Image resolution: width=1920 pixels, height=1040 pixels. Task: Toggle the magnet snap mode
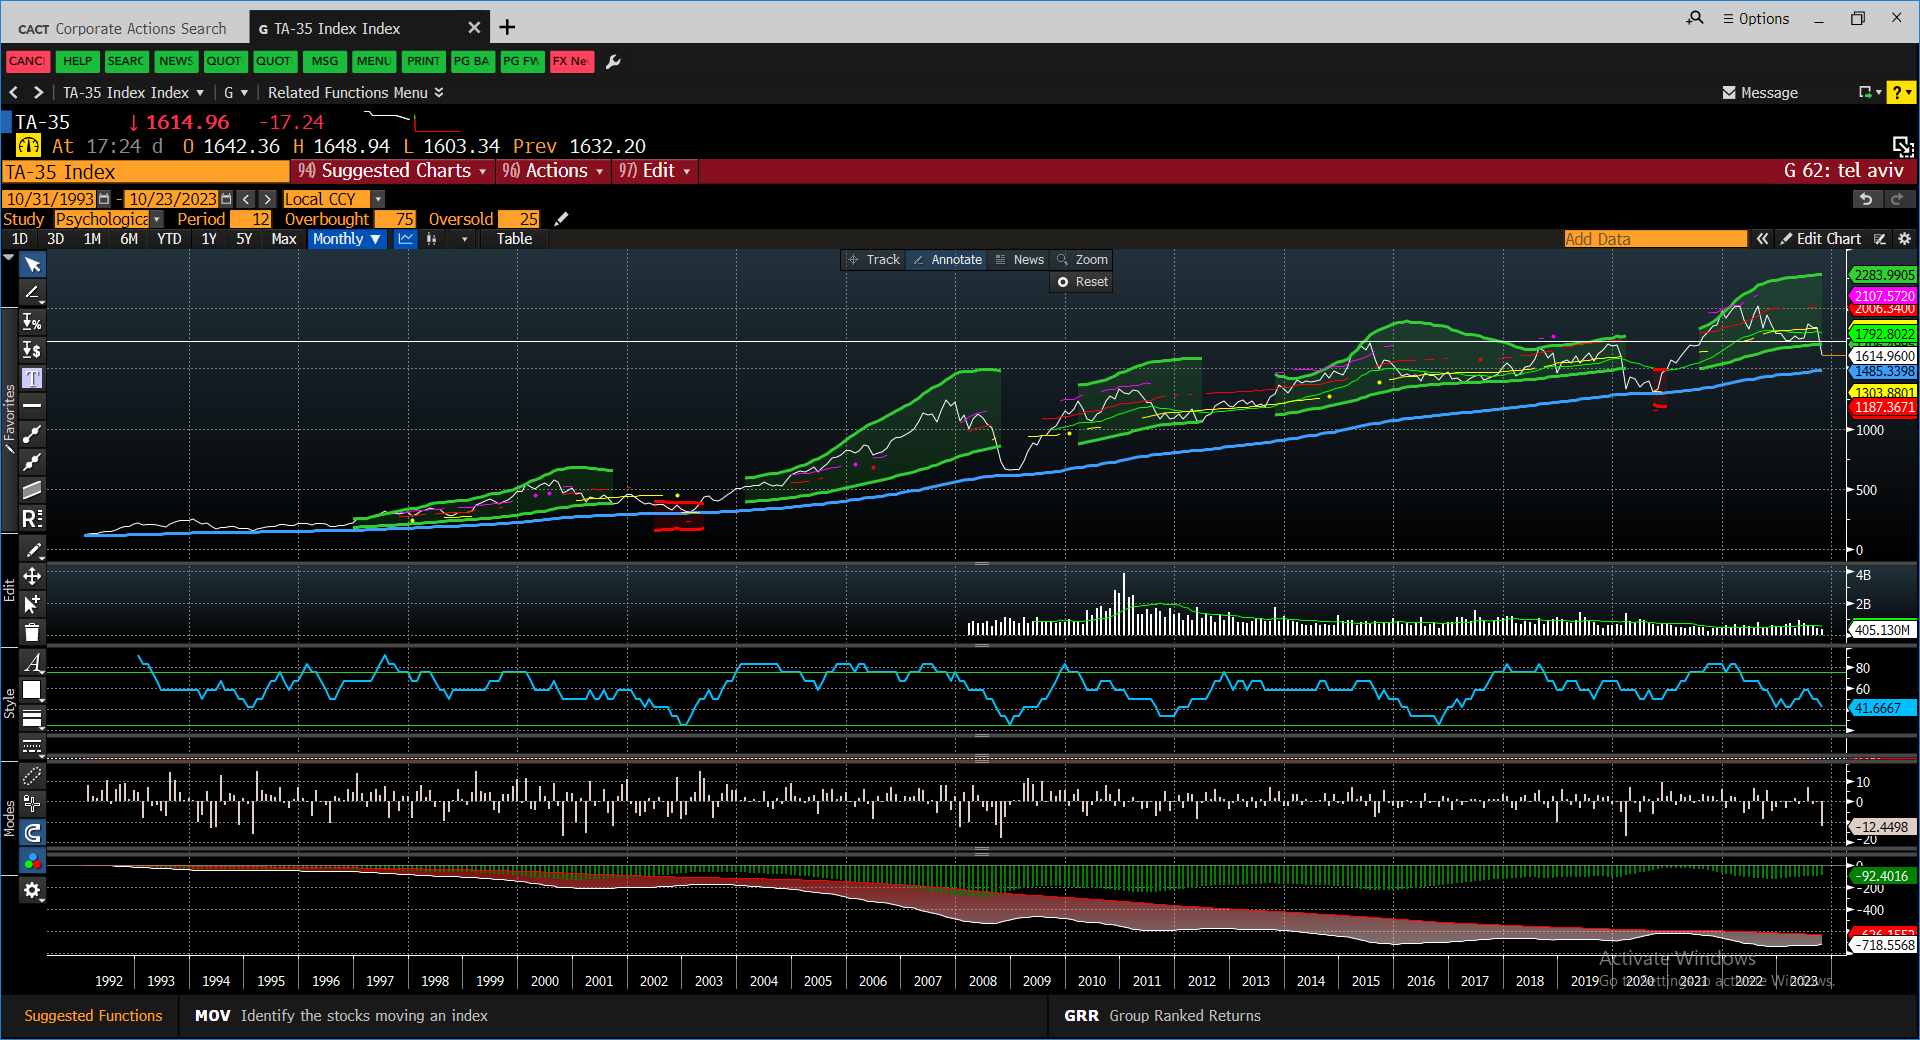[32, 832]
